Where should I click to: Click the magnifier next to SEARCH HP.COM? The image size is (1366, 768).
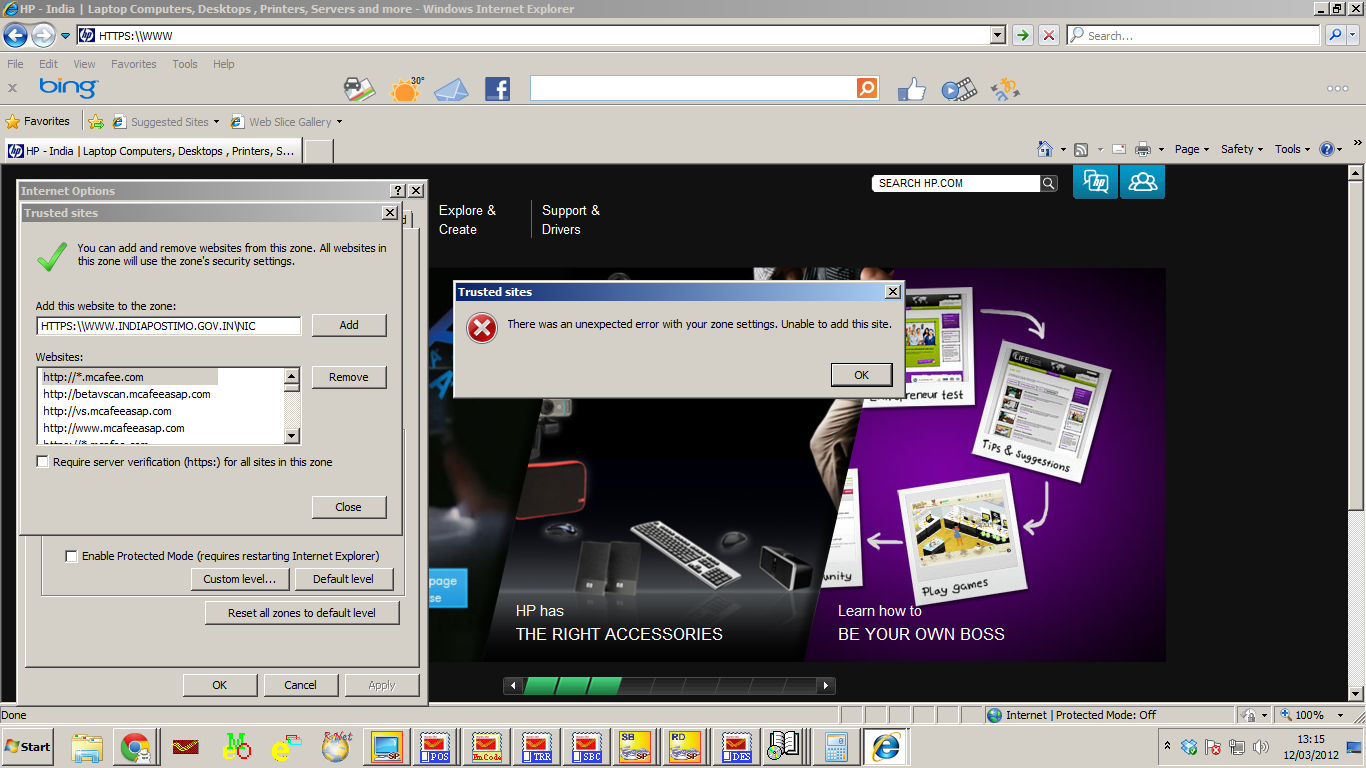tap(1048, 183)
